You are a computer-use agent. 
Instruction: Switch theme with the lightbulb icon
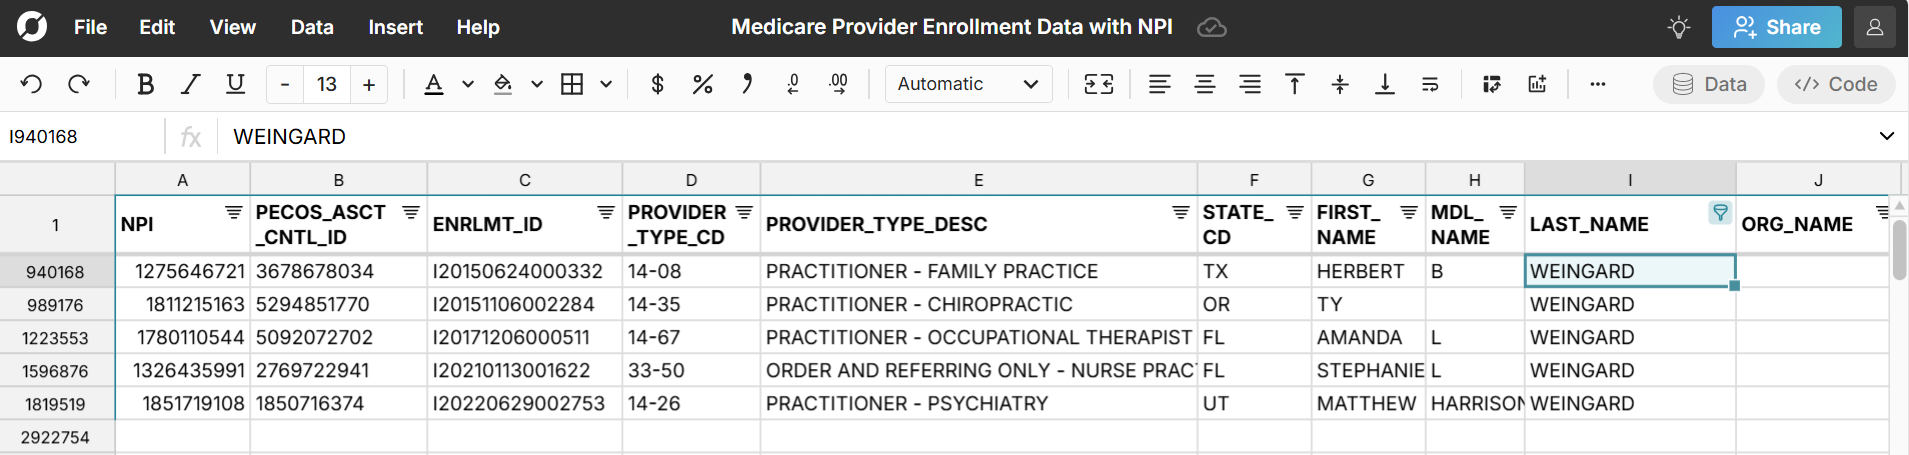click(1679, 27)
